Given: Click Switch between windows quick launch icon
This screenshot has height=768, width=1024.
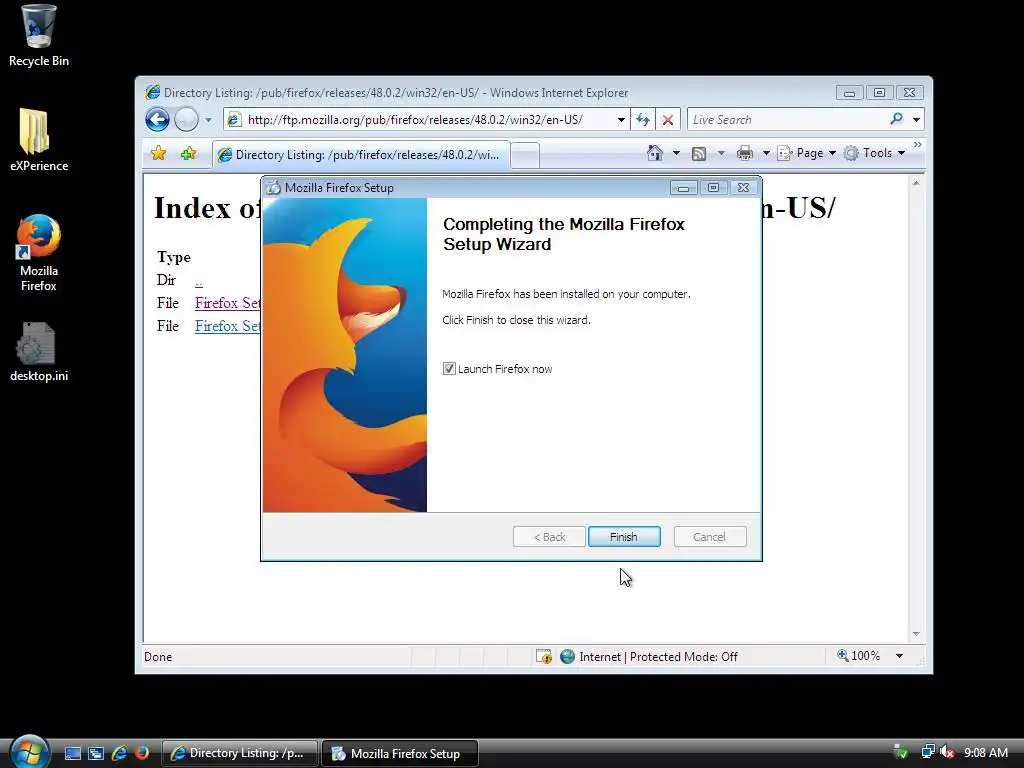Looking at the screenshot, I should pos(96,753).
